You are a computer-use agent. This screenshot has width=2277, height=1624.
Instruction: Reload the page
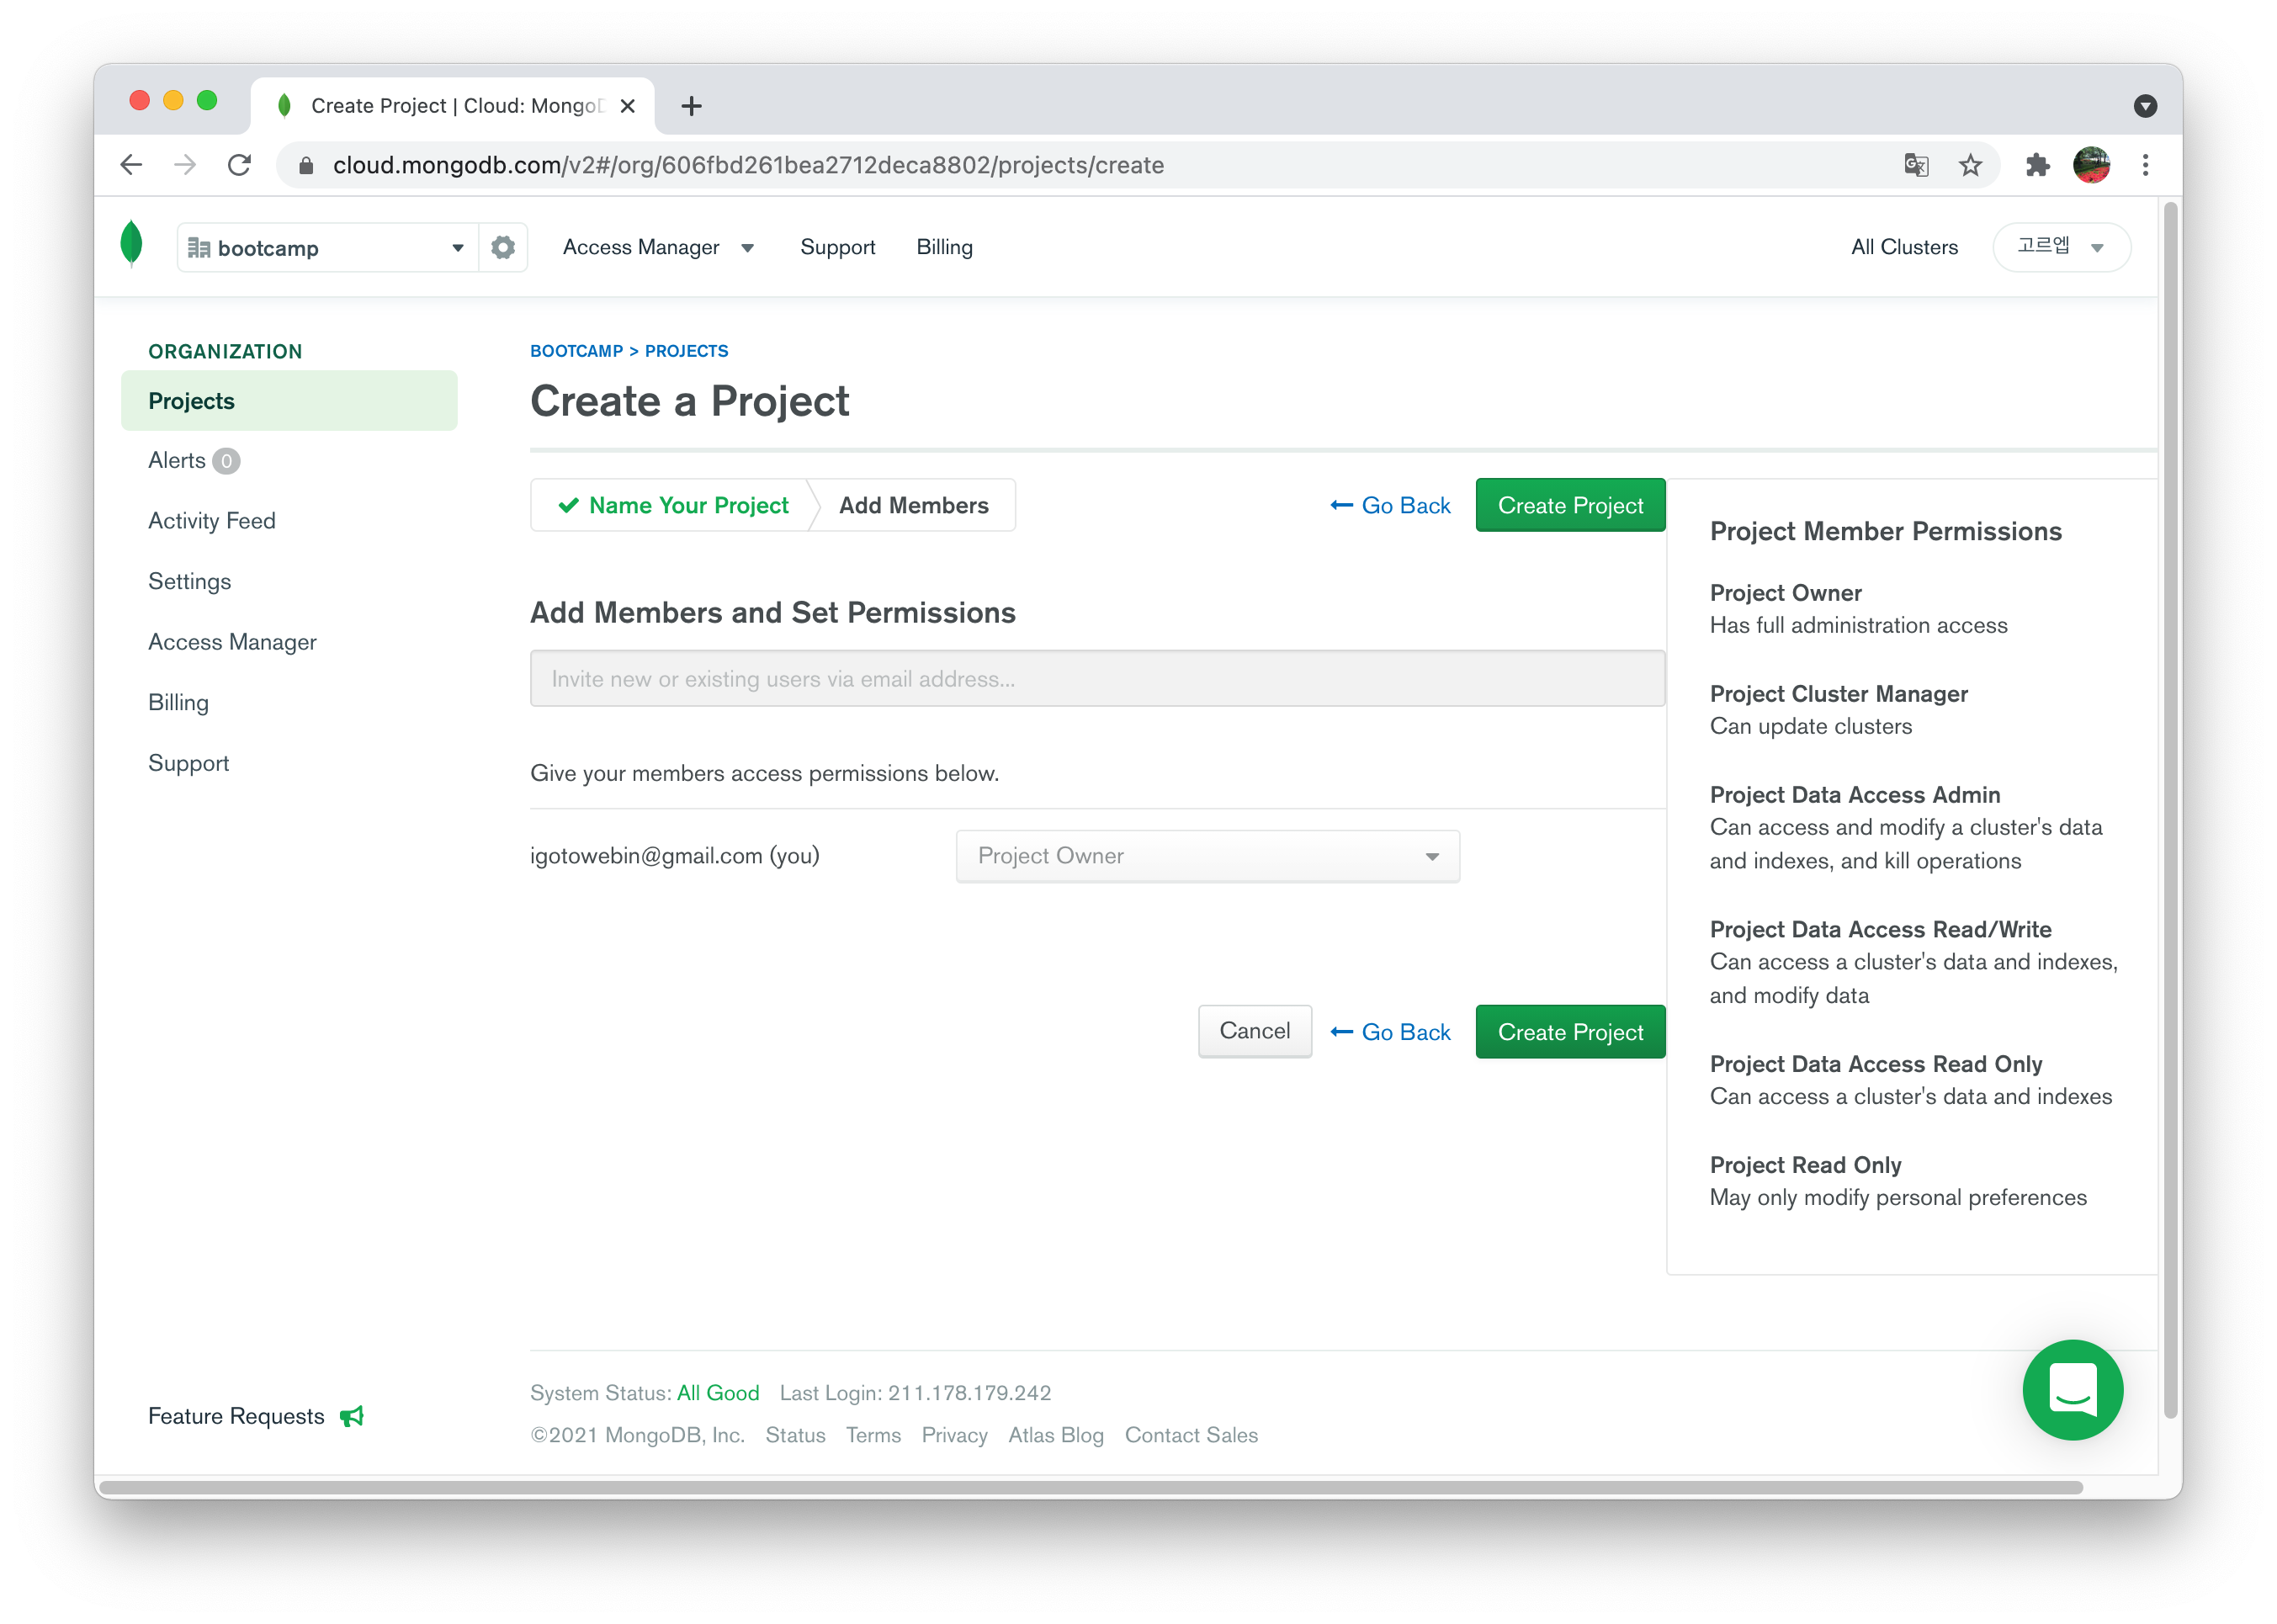[x=239, y=165]
